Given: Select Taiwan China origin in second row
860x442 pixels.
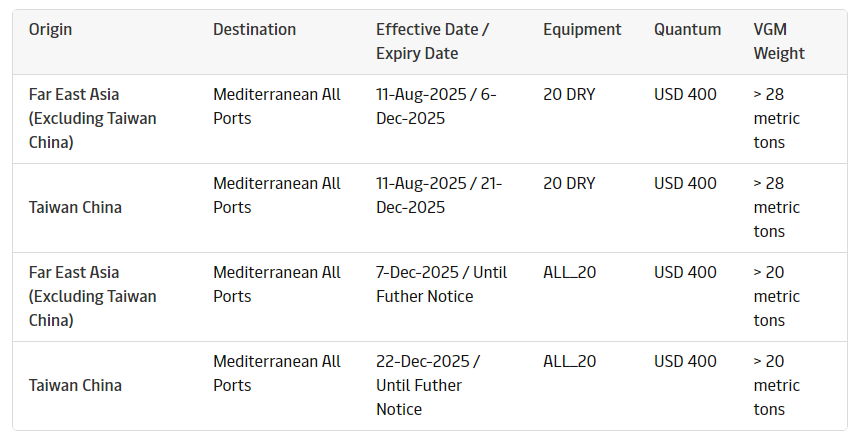Looking at the screenshot, I should coord(75,208).
